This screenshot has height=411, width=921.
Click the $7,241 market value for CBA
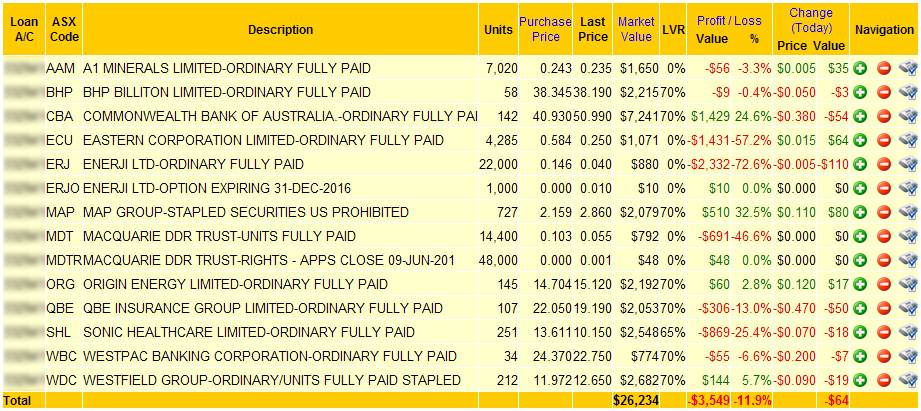(639, 116)
